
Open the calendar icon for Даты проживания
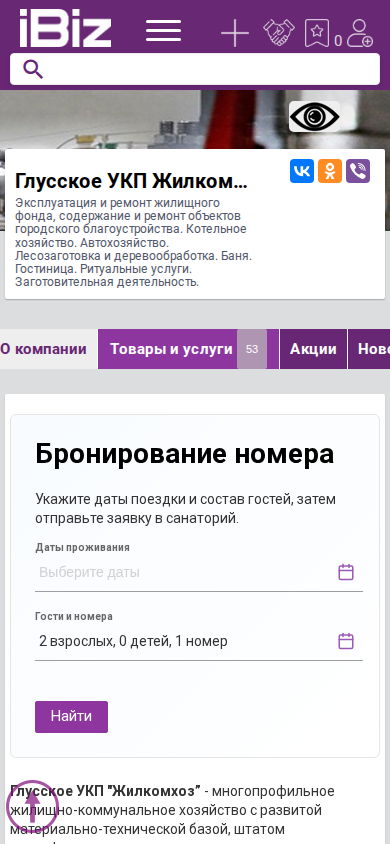(x=346, y=572)
